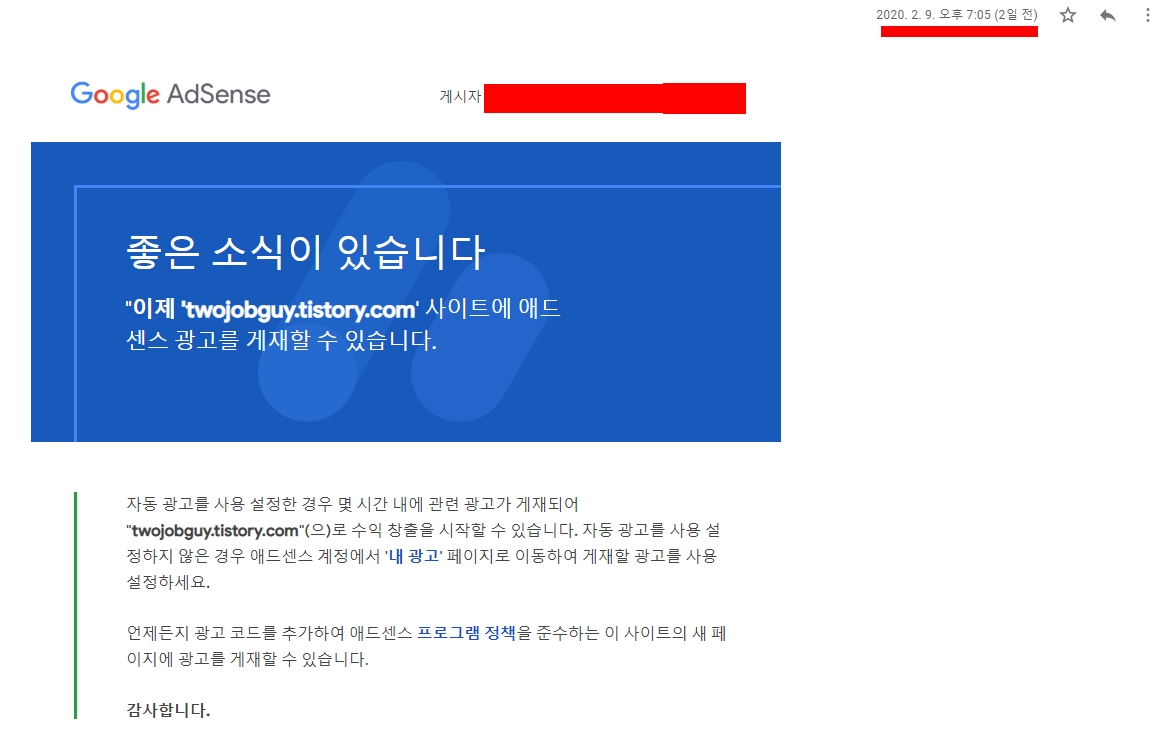Click 'twojobguy.tistory.com' in the body paragraph
1172x754 pixels.
click(x=215, y=531)
